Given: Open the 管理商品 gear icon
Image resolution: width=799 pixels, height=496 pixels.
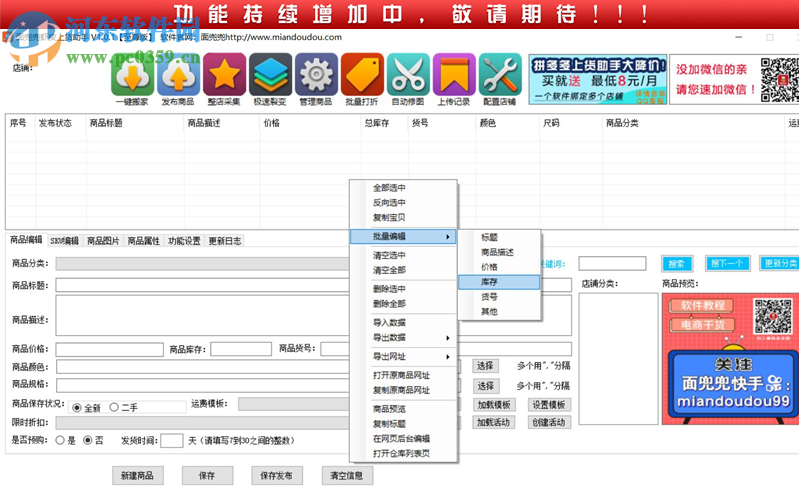Looking at the screenshot, I should [316, 74].
